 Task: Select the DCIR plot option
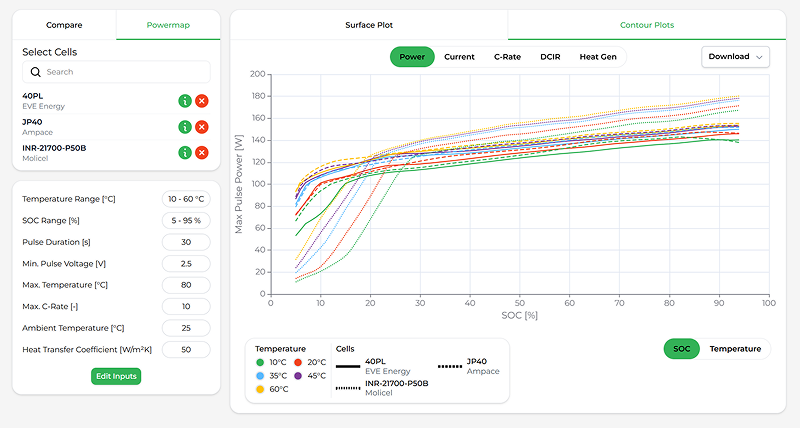550,57
